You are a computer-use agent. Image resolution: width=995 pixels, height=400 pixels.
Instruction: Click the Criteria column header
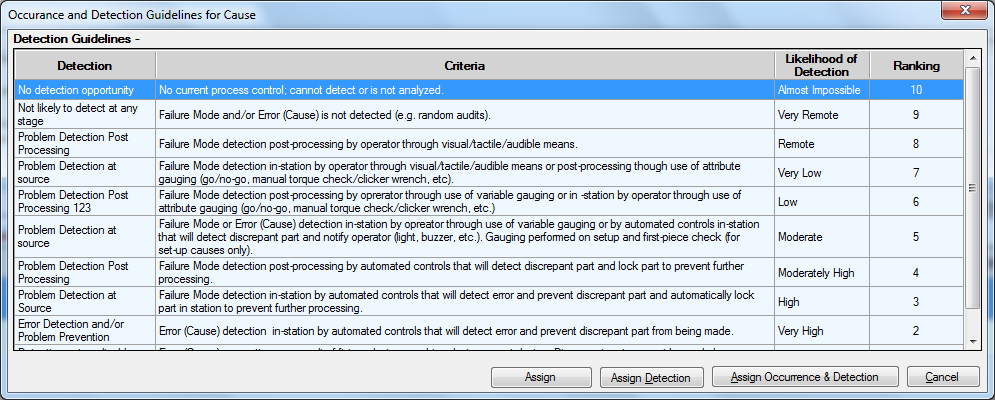(464, 66)
